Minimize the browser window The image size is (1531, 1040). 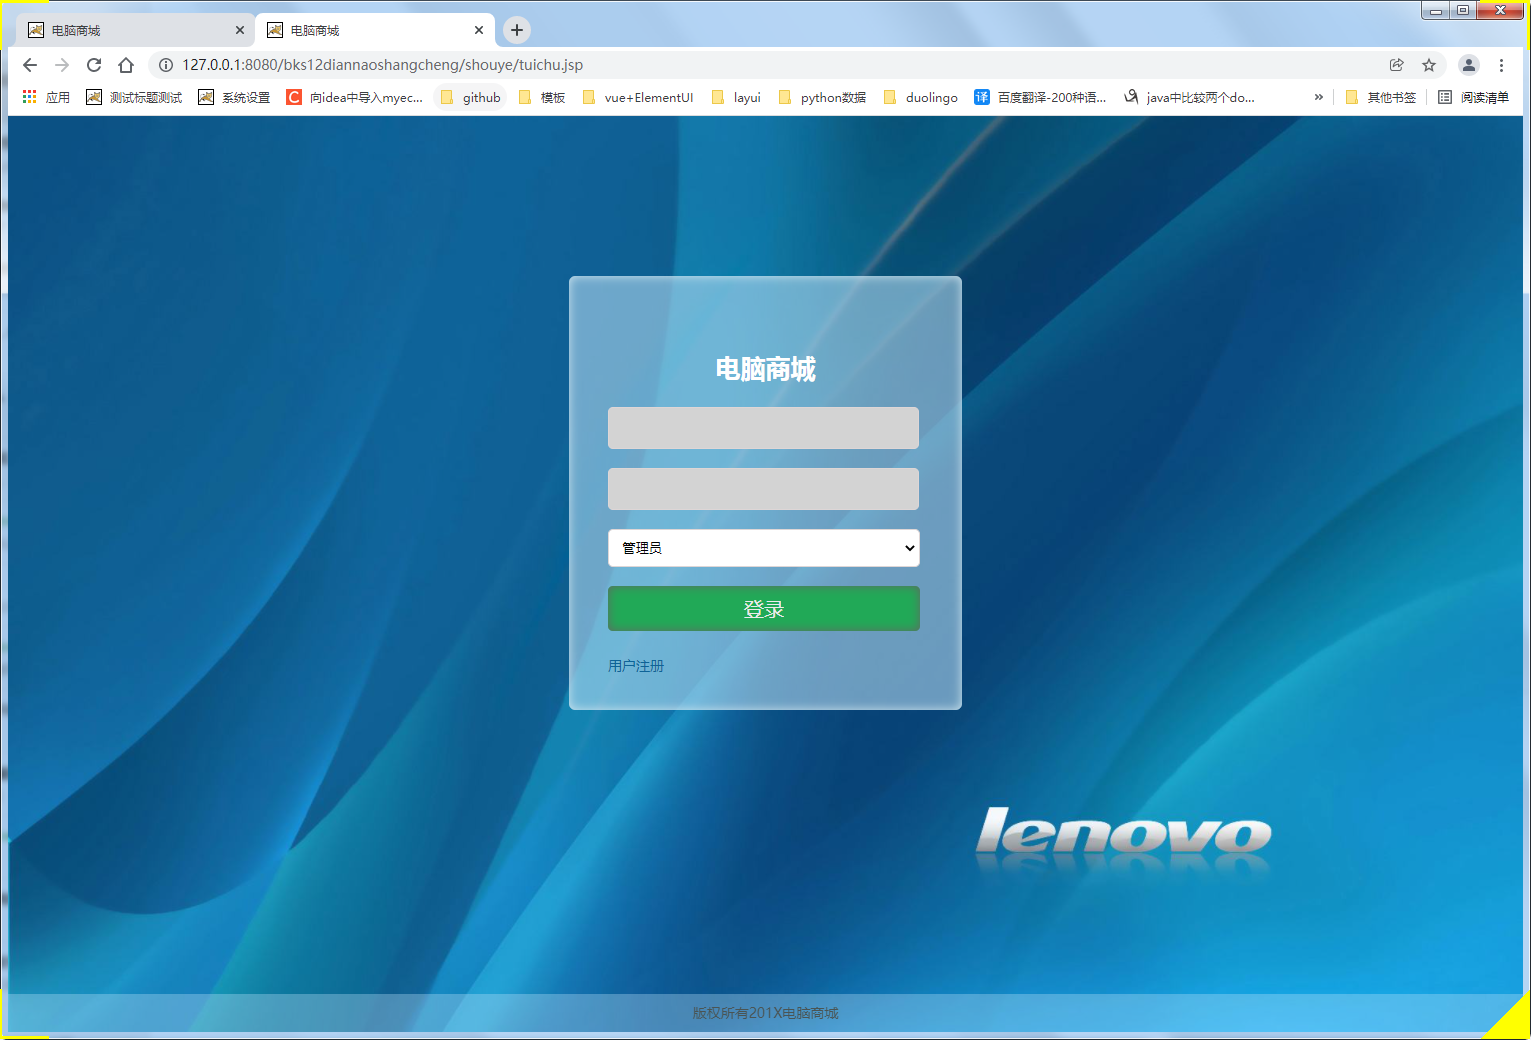click(x=1435, y=10)
